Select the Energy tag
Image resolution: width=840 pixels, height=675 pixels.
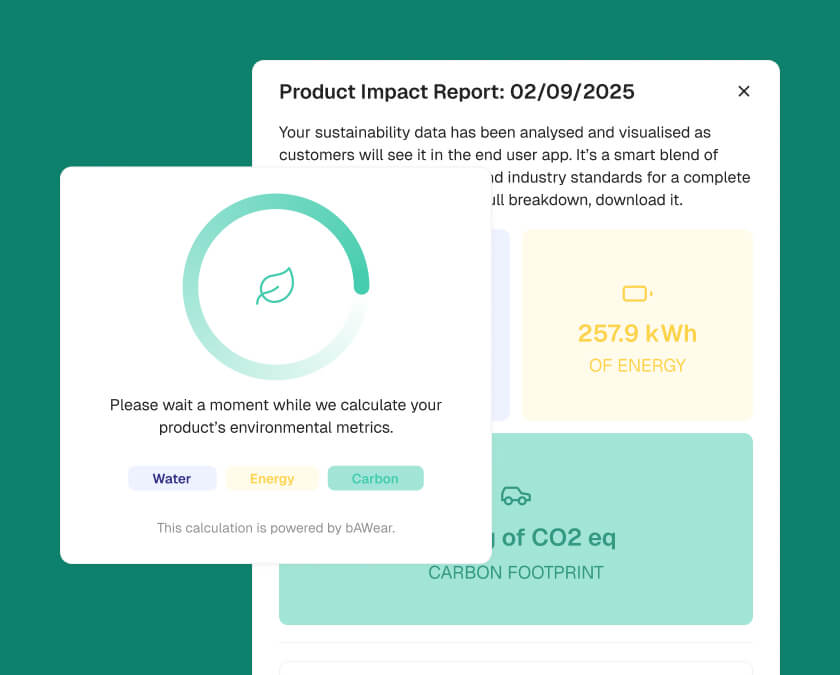tap(272, 478)
